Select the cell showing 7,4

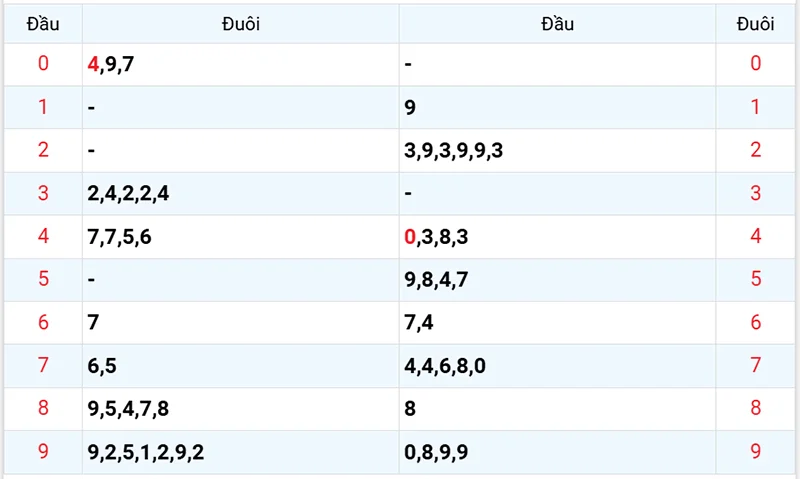point(557,322)
